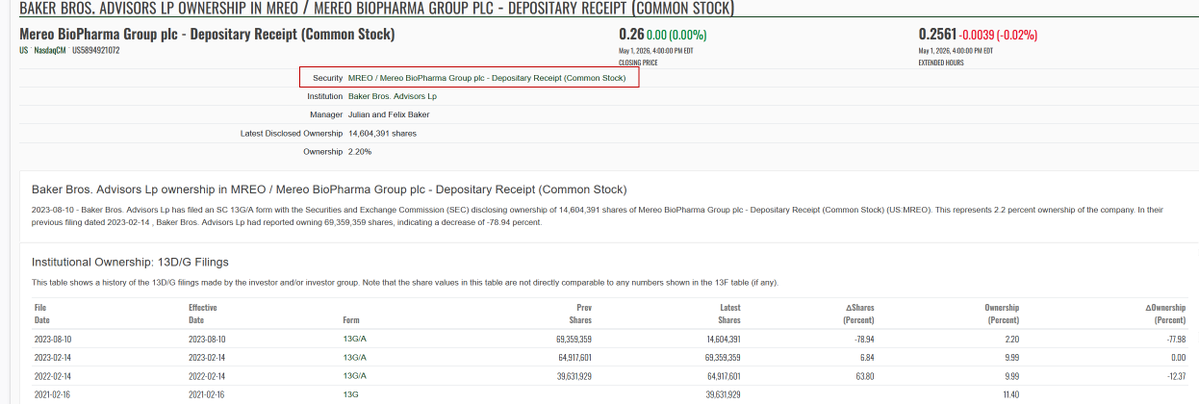Click the 0.2561 extended hours price
The width and height of the screenshot is (1199, 404).
[937, 34]
